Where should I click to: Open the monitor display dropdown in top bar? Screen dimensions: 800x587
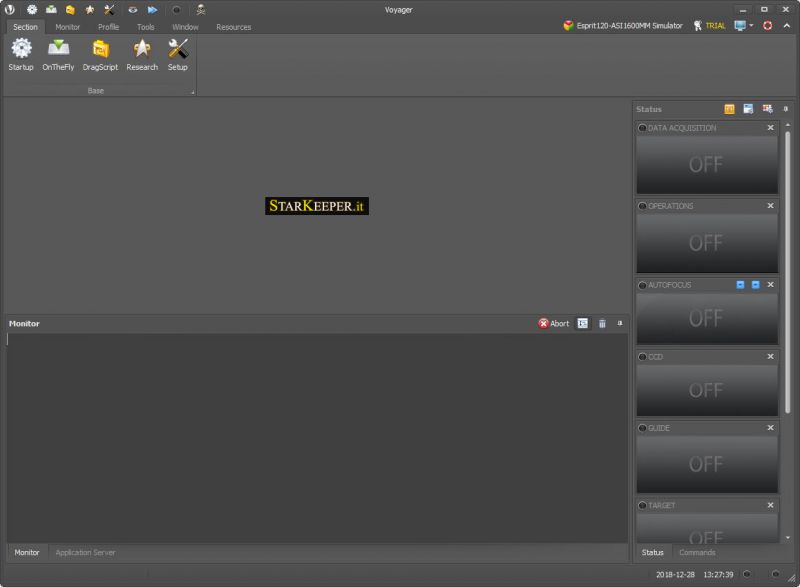(x=743, y=25)
